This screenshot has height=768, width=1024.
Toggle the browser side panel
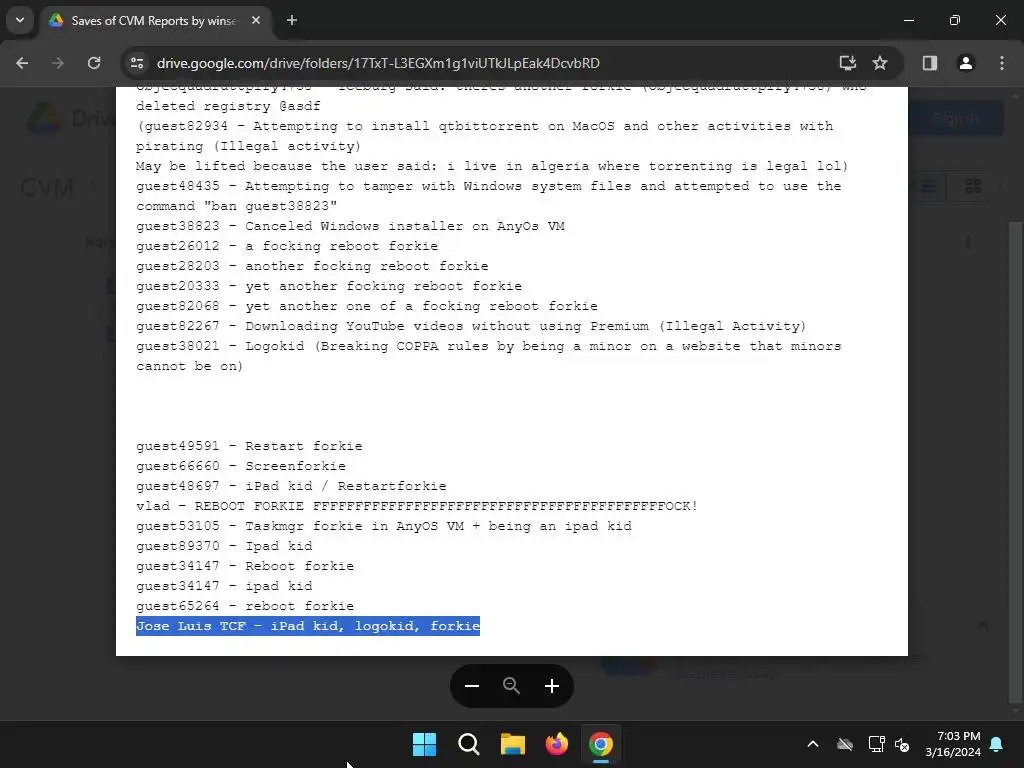point(930,63)
